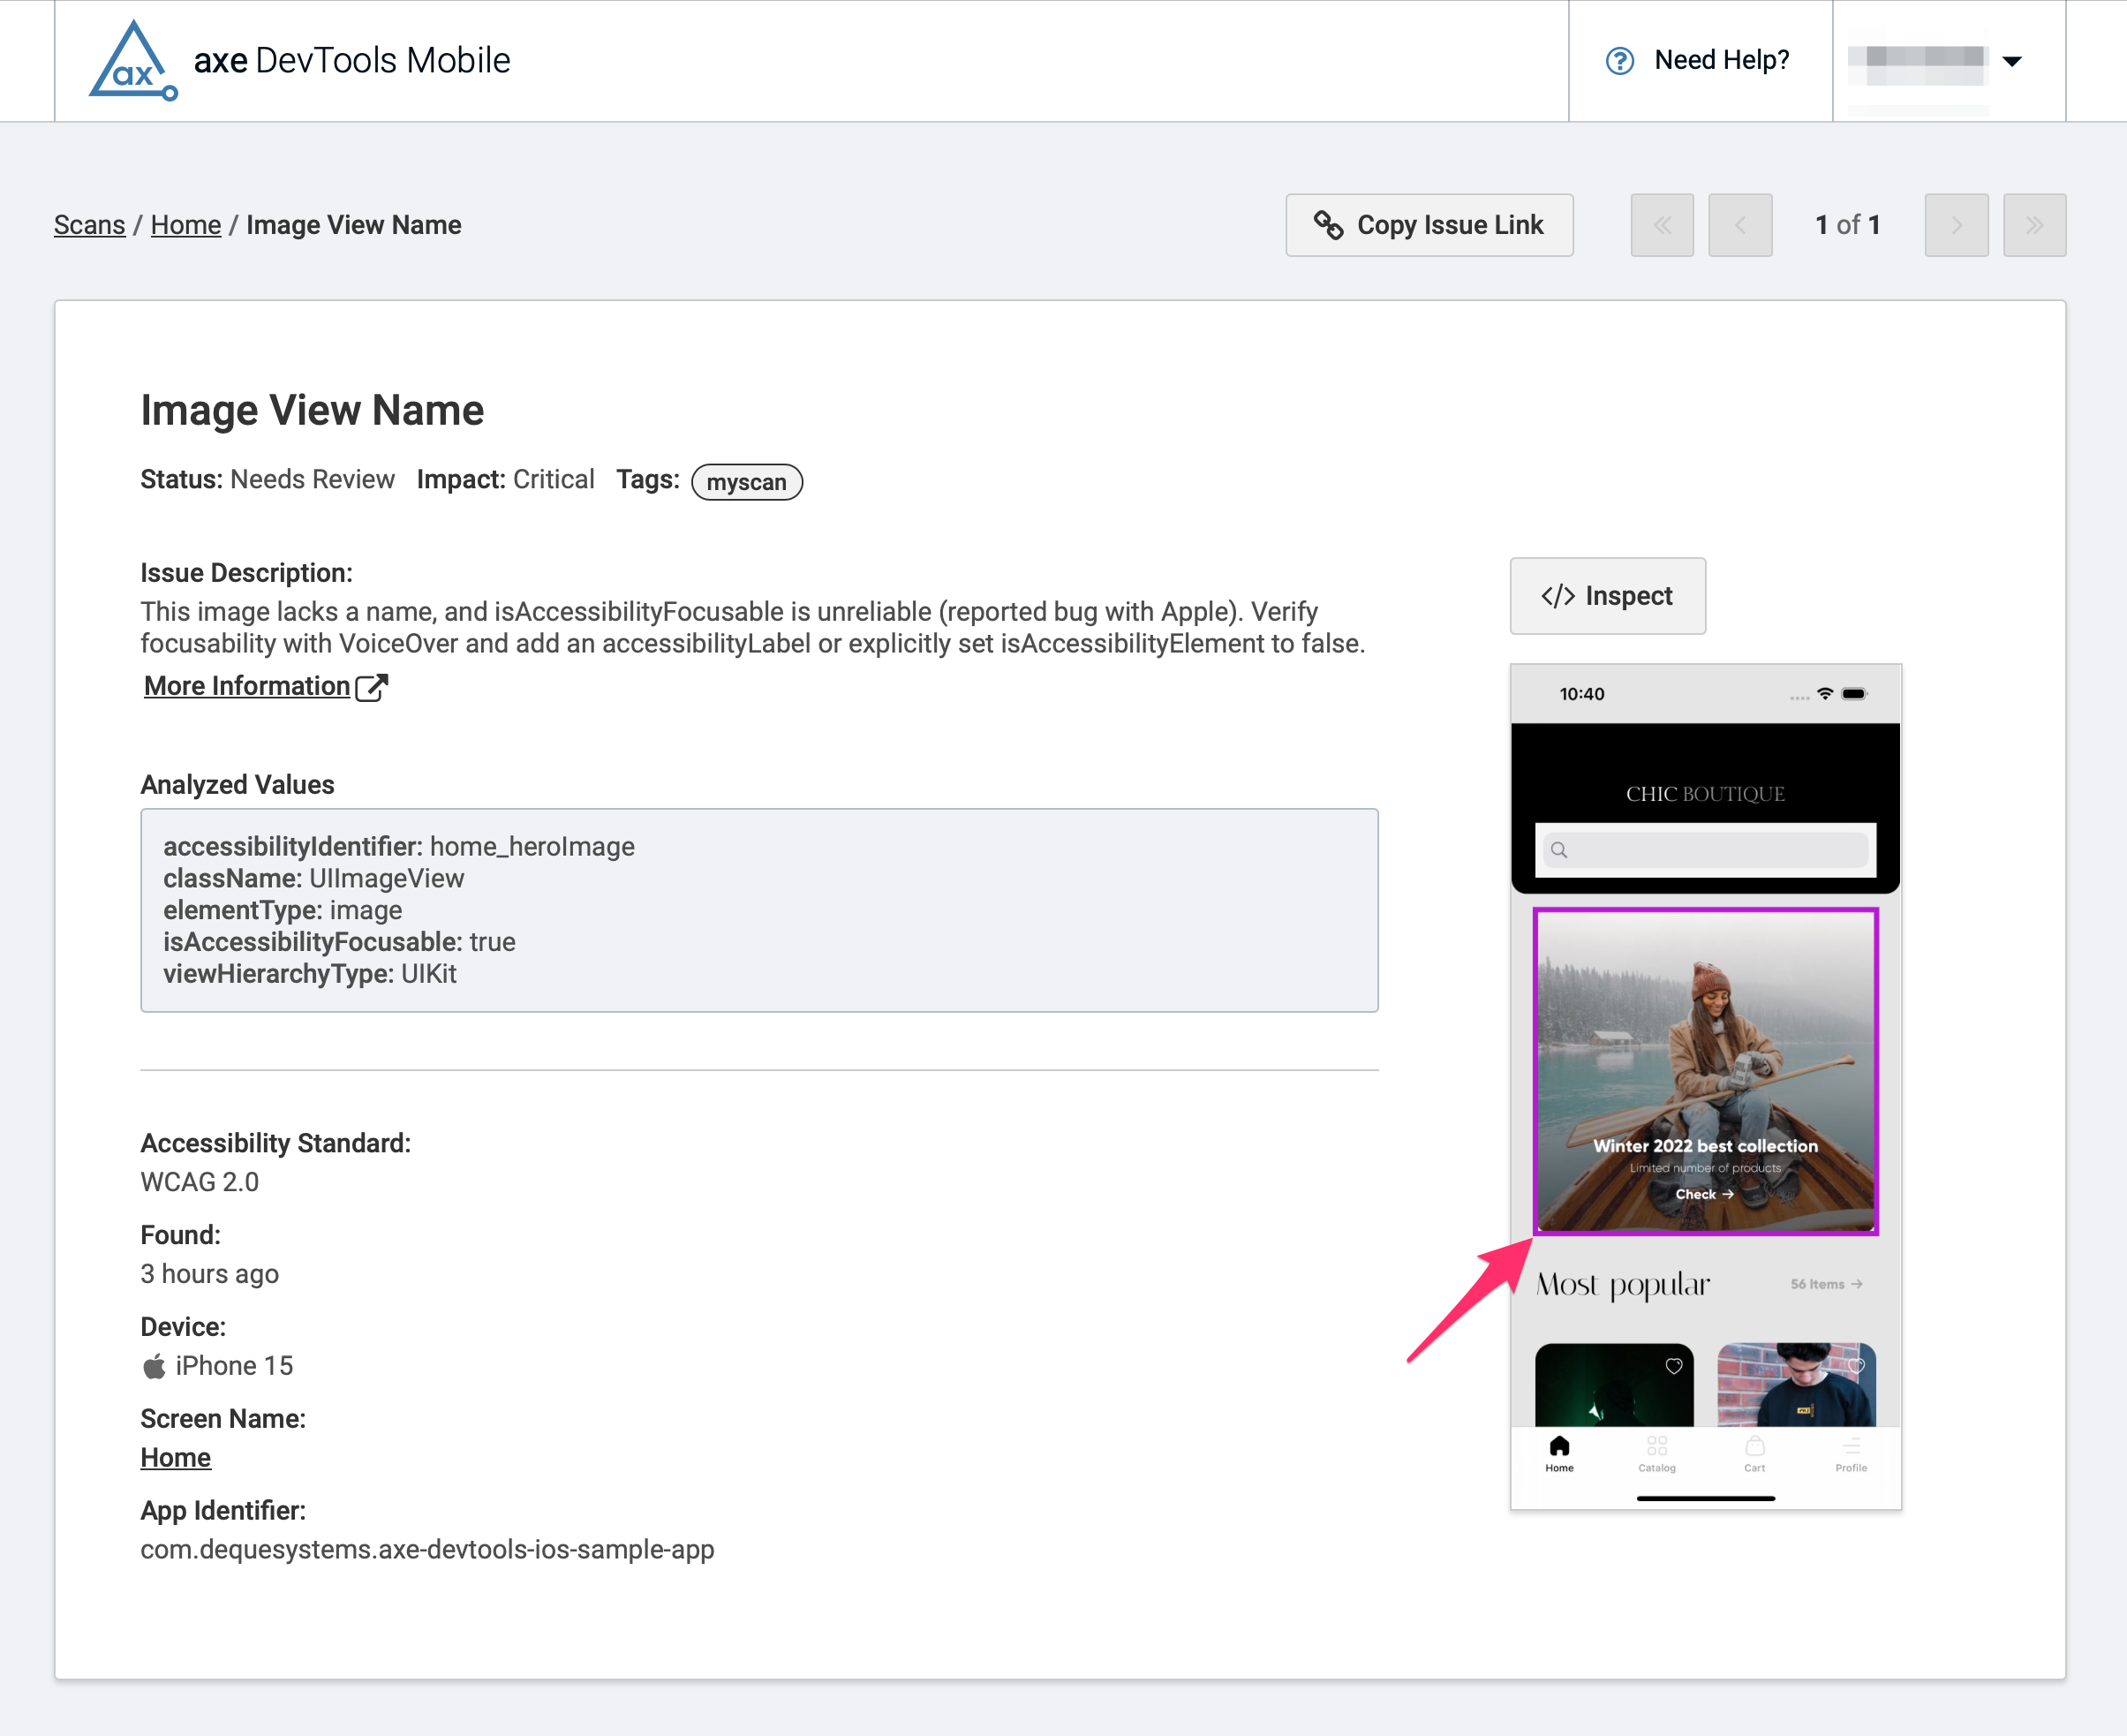Click the chain-link icon inside Copy Issue Link
Image resolution: width=2127 pixels, height=1736 pixels.
point(1330,225)
